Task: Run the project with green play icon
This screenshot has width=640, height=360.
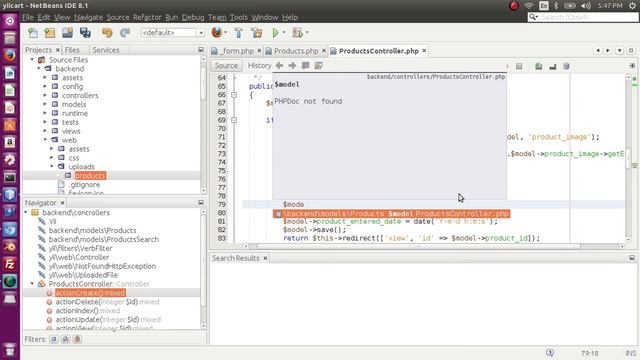Action: click(276, 33)
